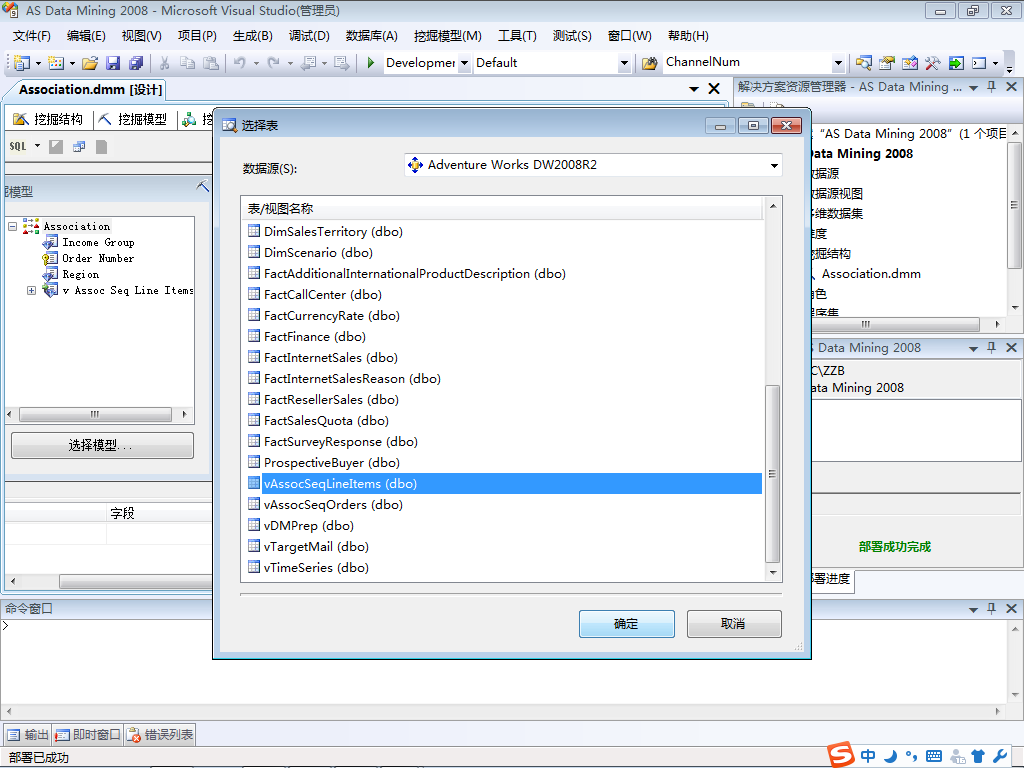The height and width of the screenshot is (768, 1024).
Task: Expand the v Assoc Seq Line Items node
Action: (x=31, y=291)
